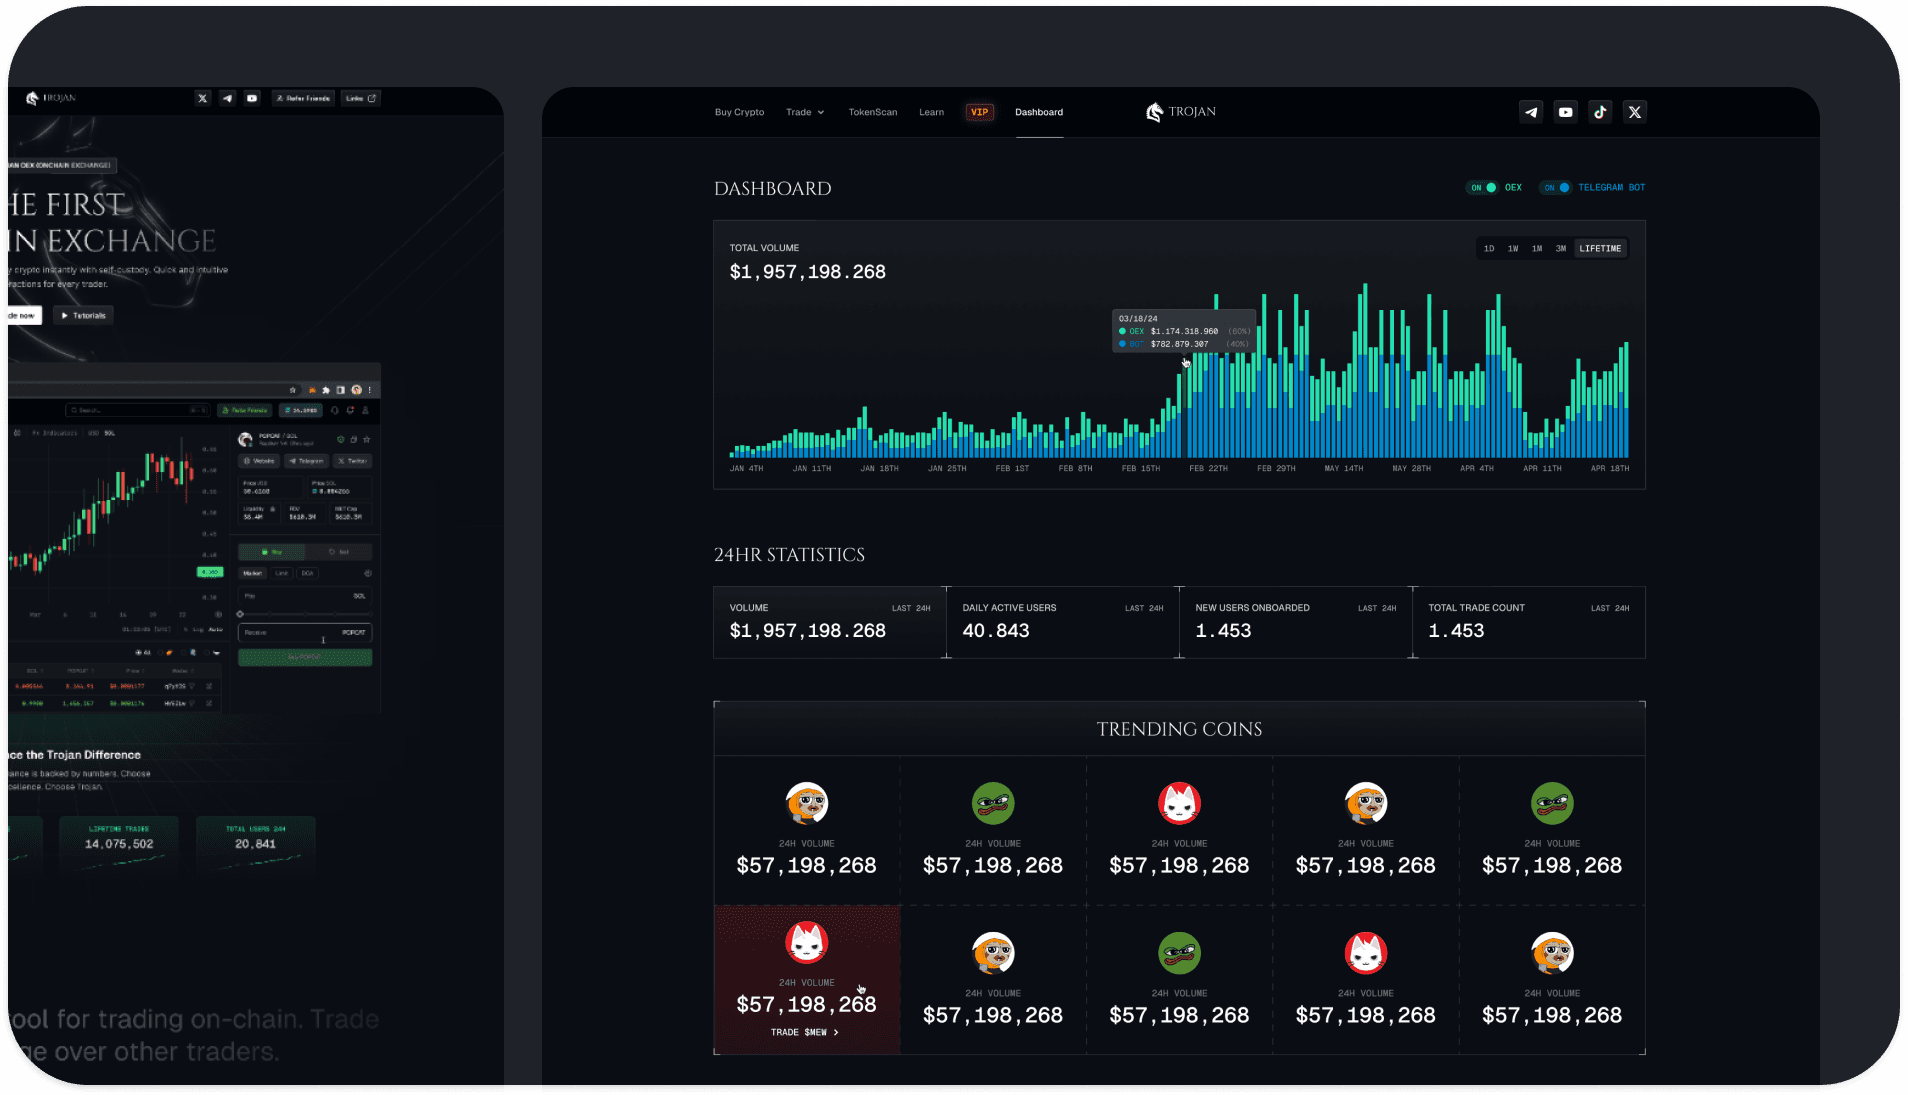Click profile avatar in embedded browser toolbar
This screenshot has width=1908, height=1095.
tap(356, 390)
